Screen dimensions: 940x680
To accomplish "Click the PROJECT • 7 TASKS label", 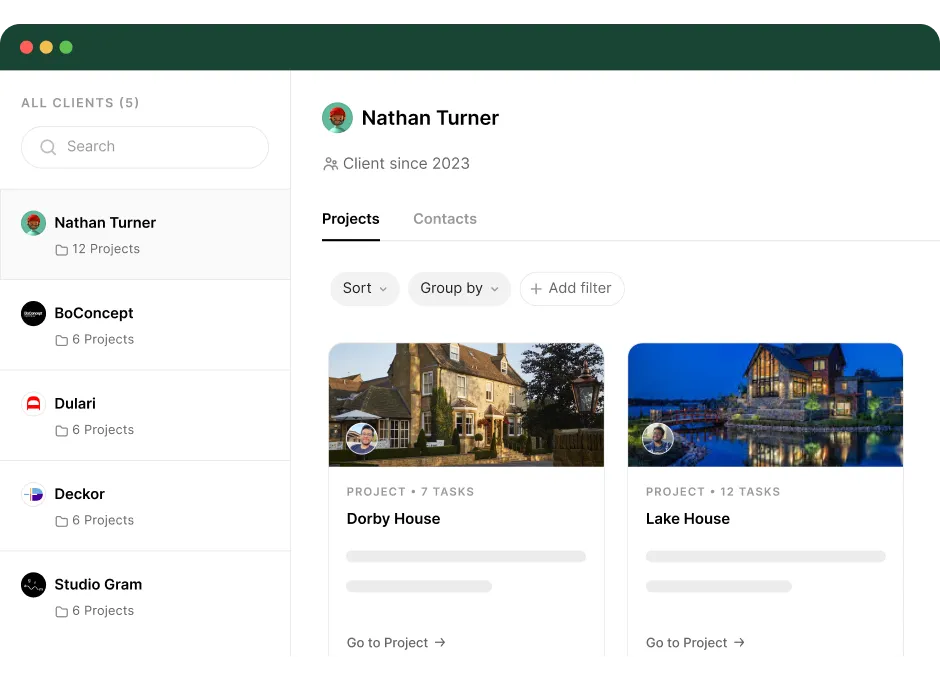I will pyautogui.click(x=410, y=492).
